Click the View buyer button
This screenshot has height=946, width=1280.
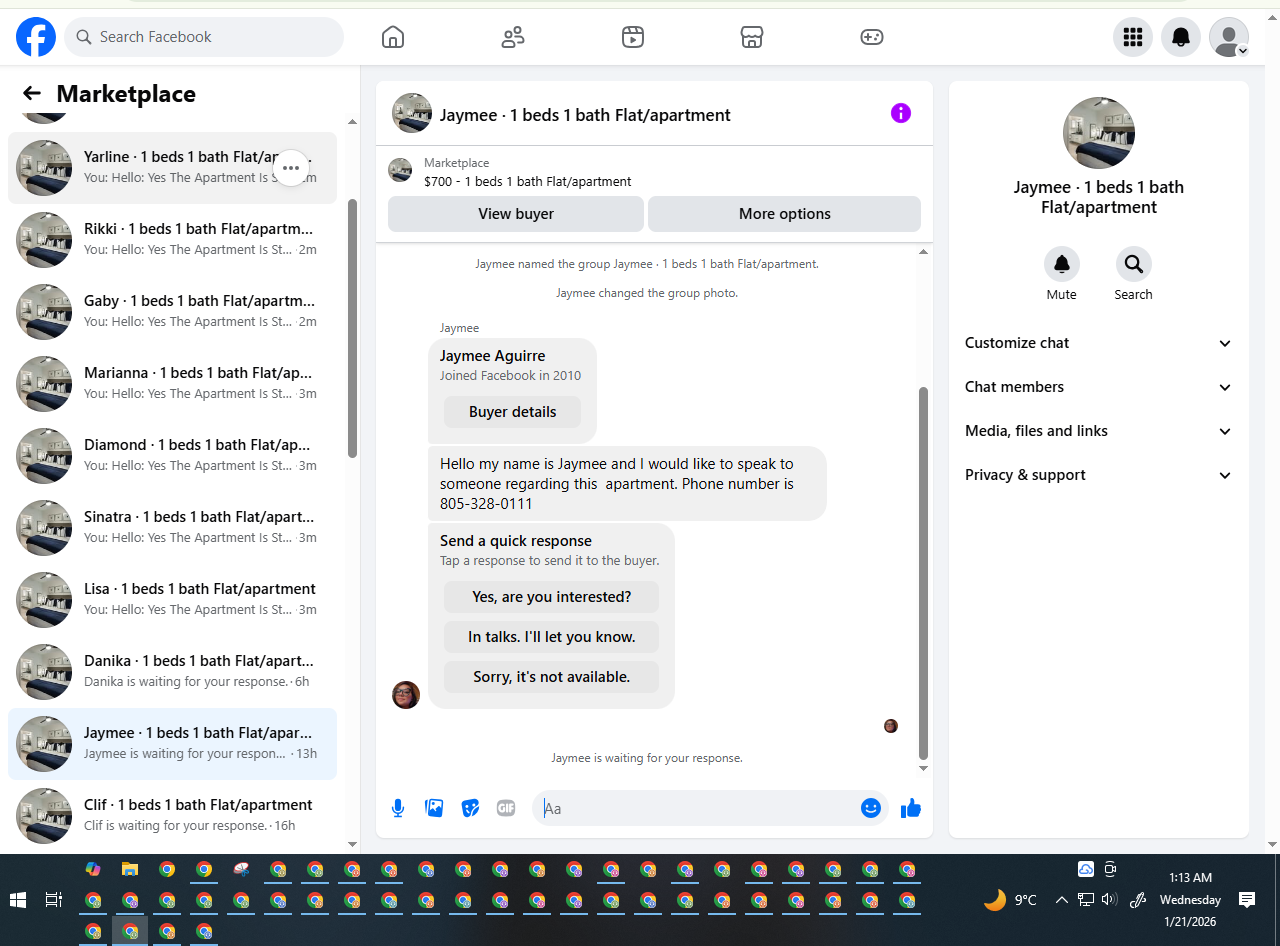516,214
